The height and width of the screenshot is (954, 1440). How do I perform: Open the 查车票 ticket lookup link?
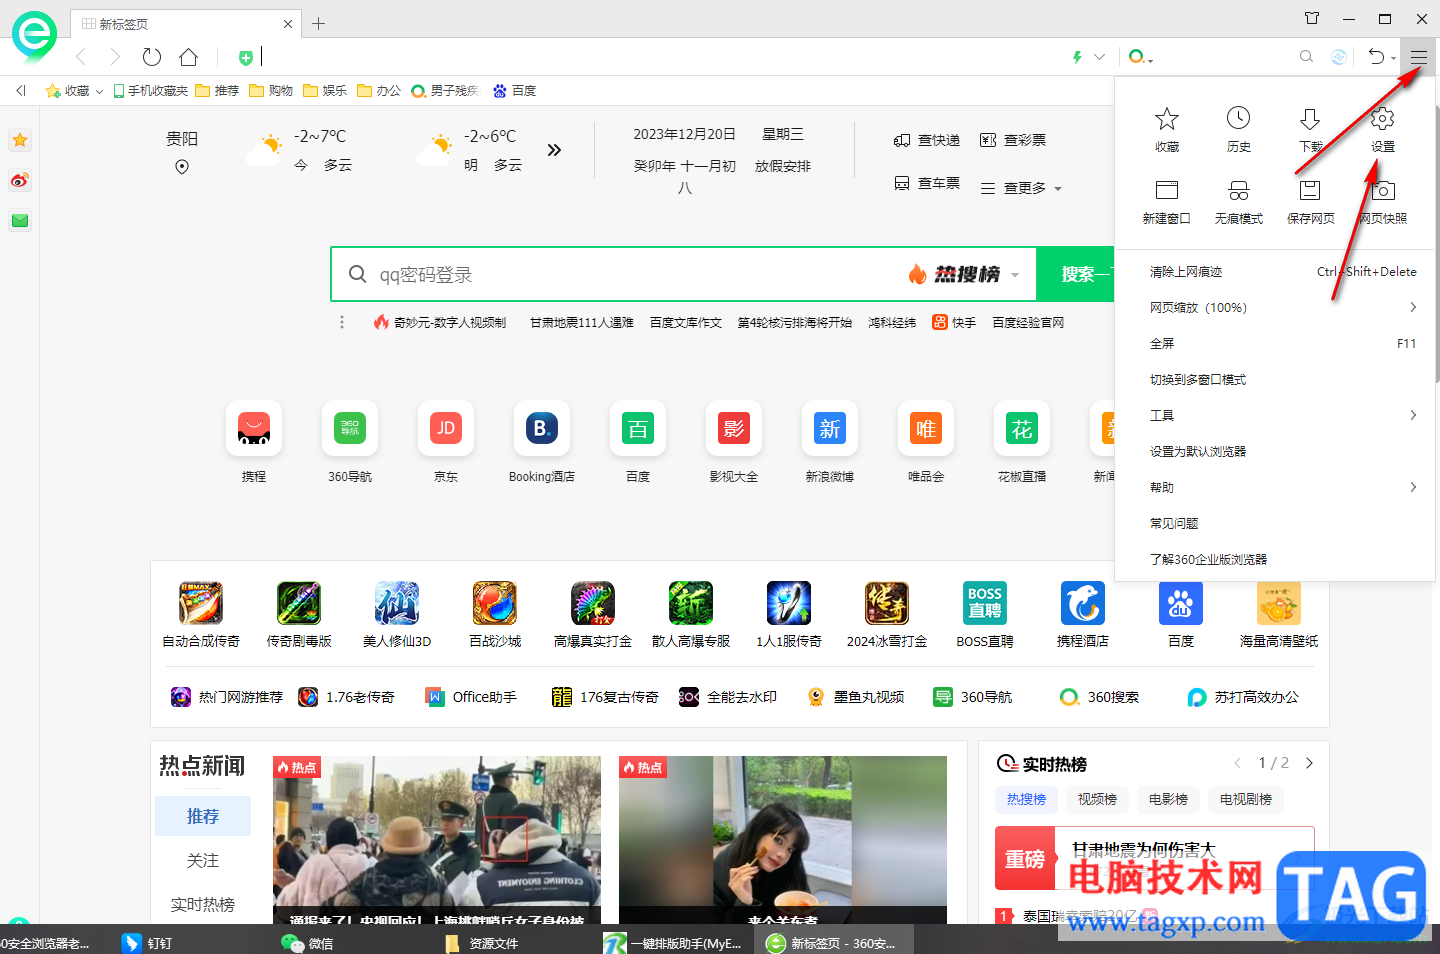[x=927, y=183]
